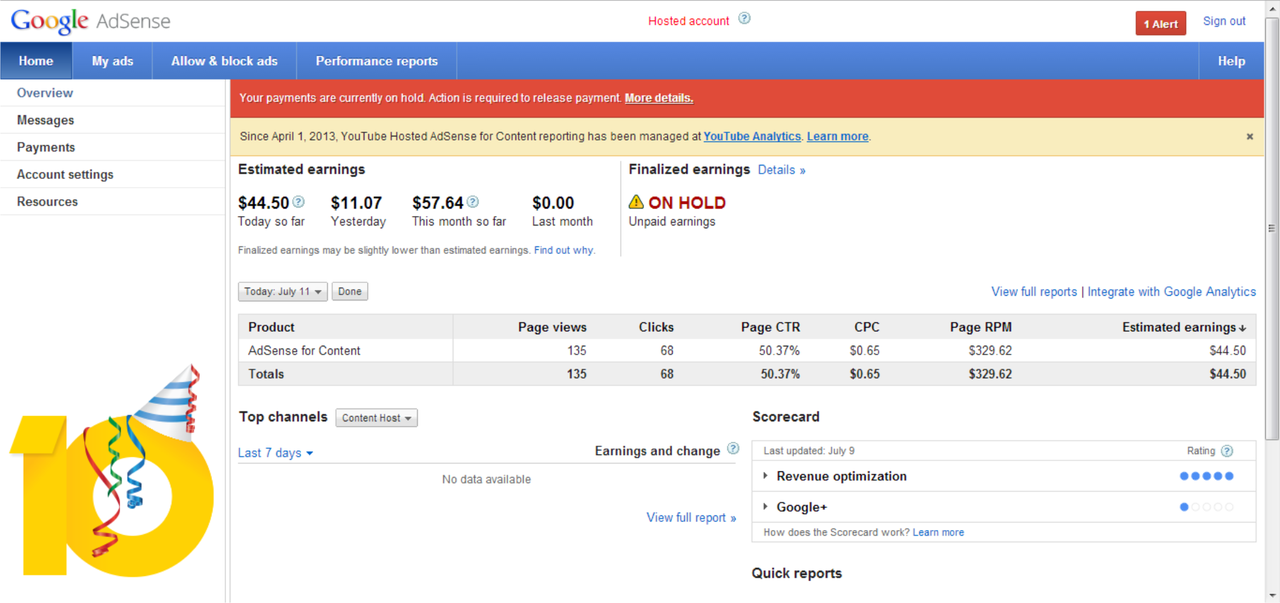Click the Quick reports heading
Image resolution: width=1280 pixels, height=603 pixels.
pos(797,573)
